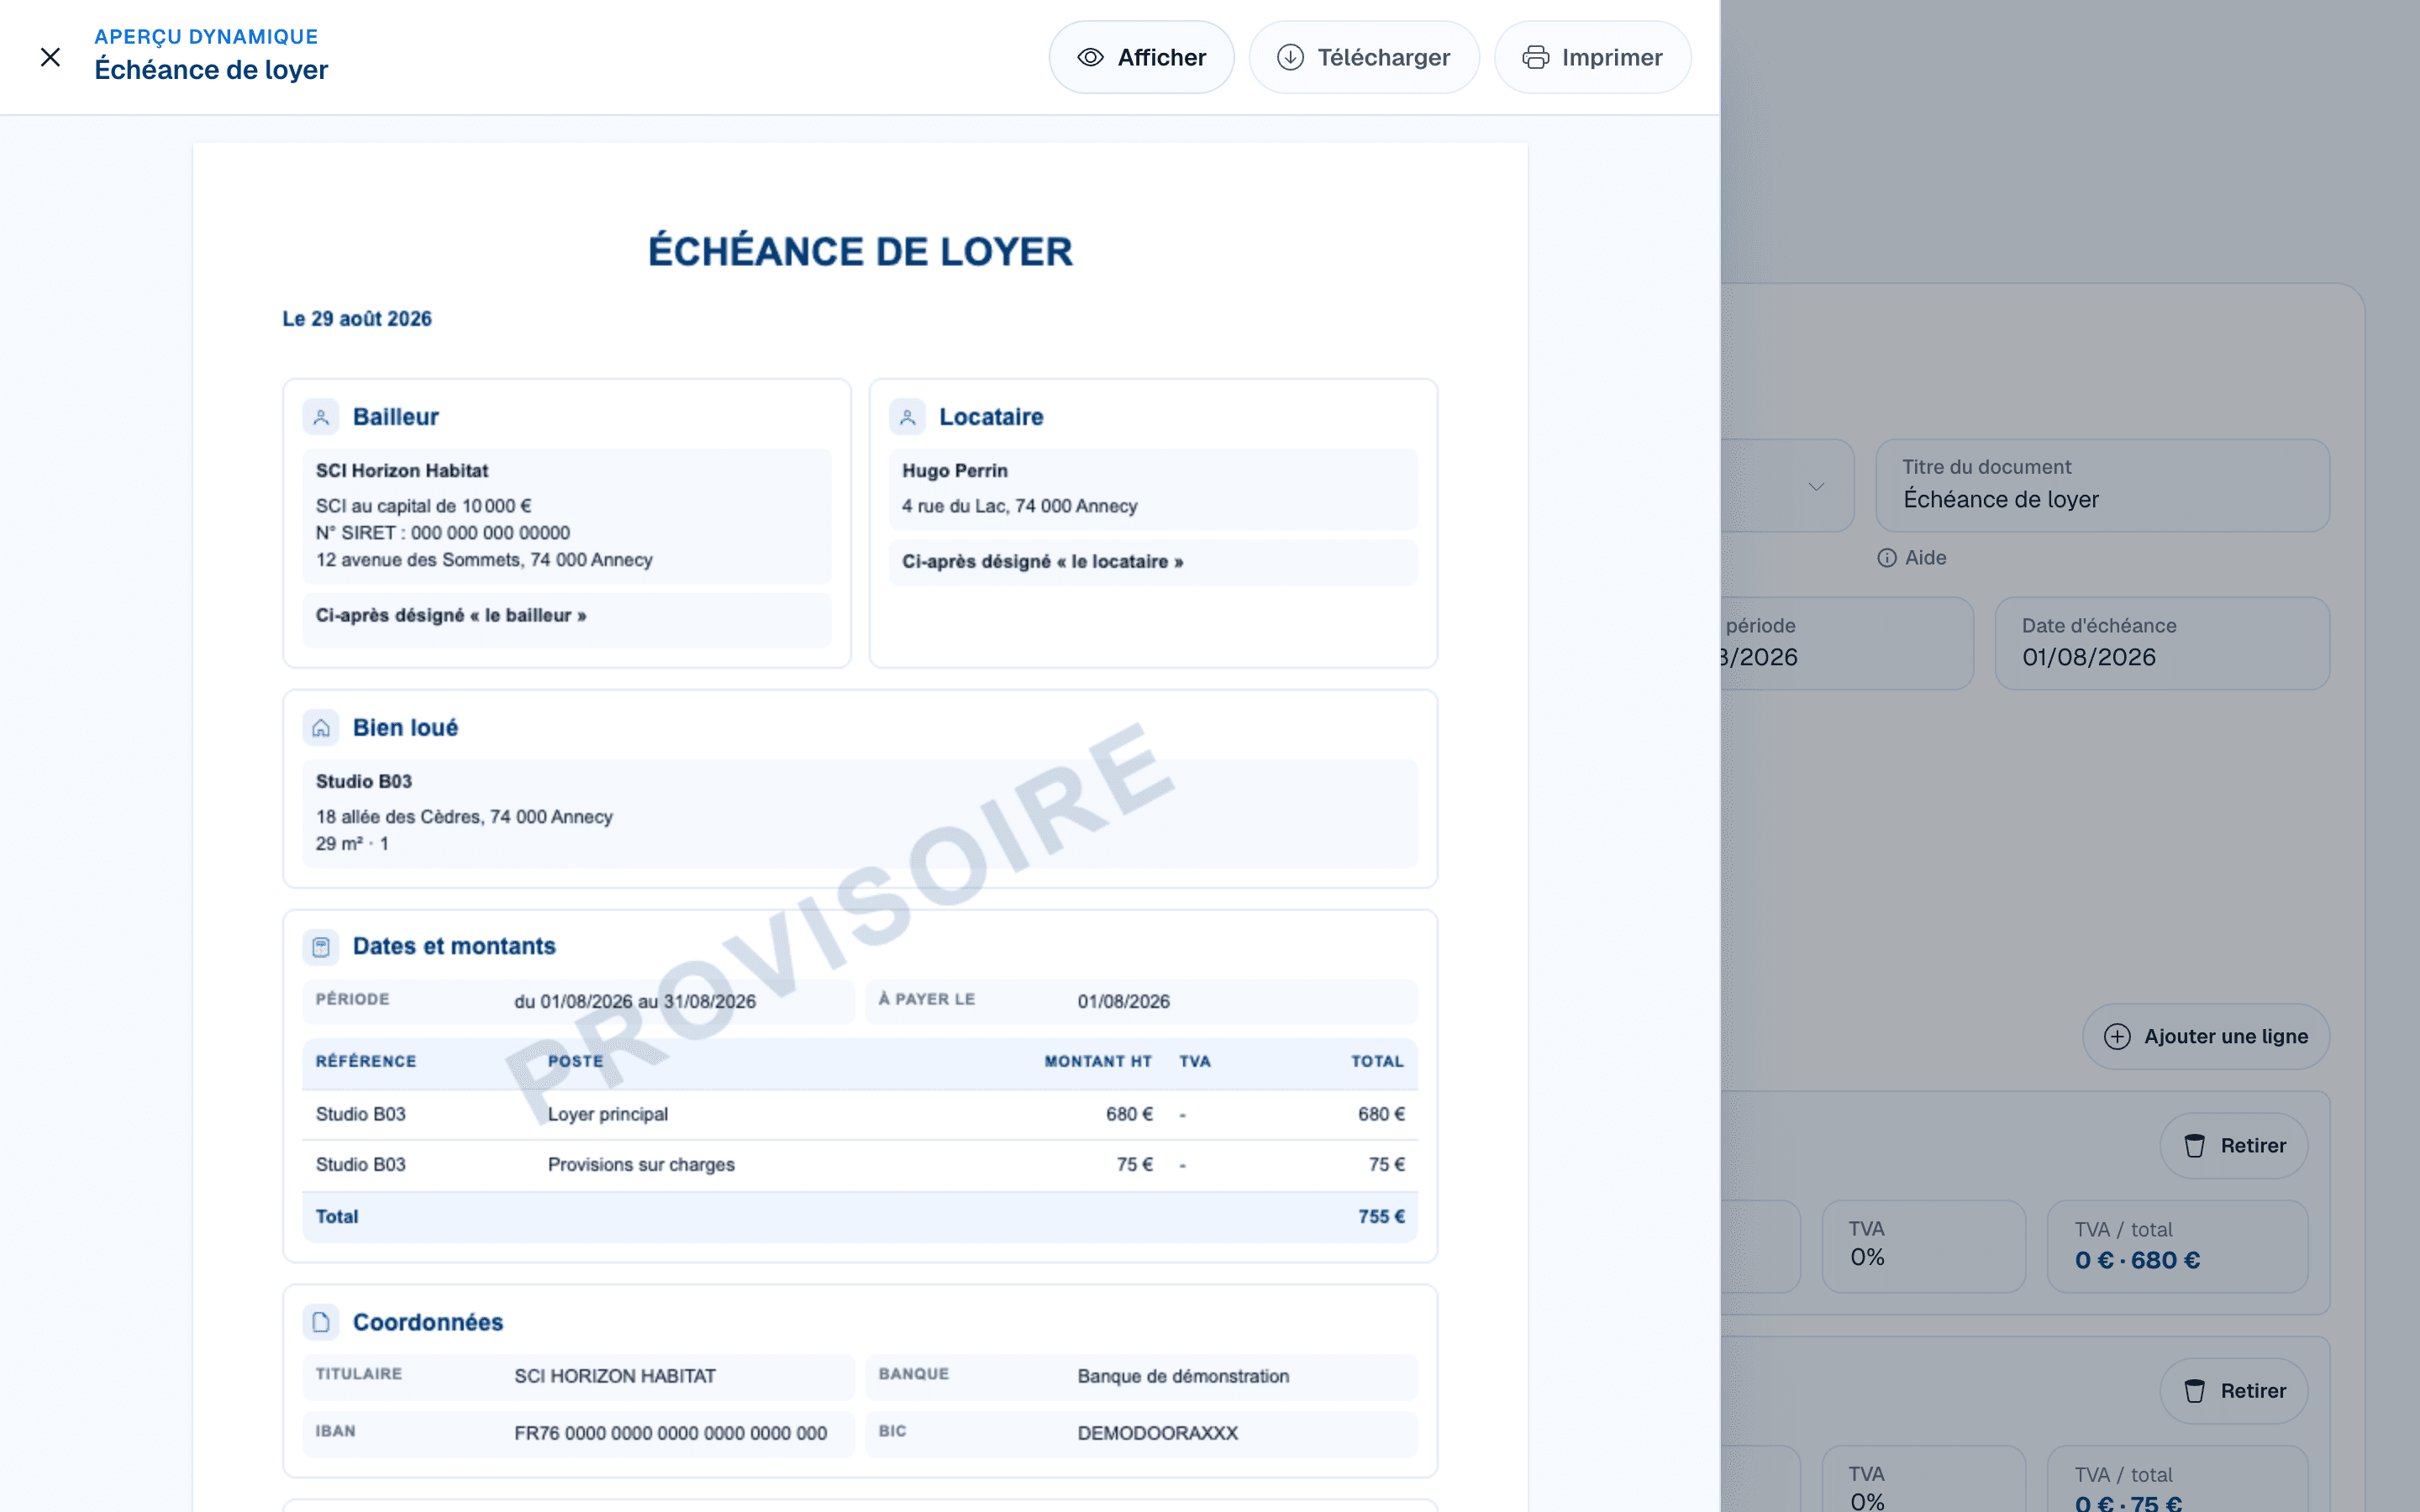Click Banque de démonstration value
Image resolution: width=2420 pixels, height=1512 pixels.
[x=1183, y=1377]
